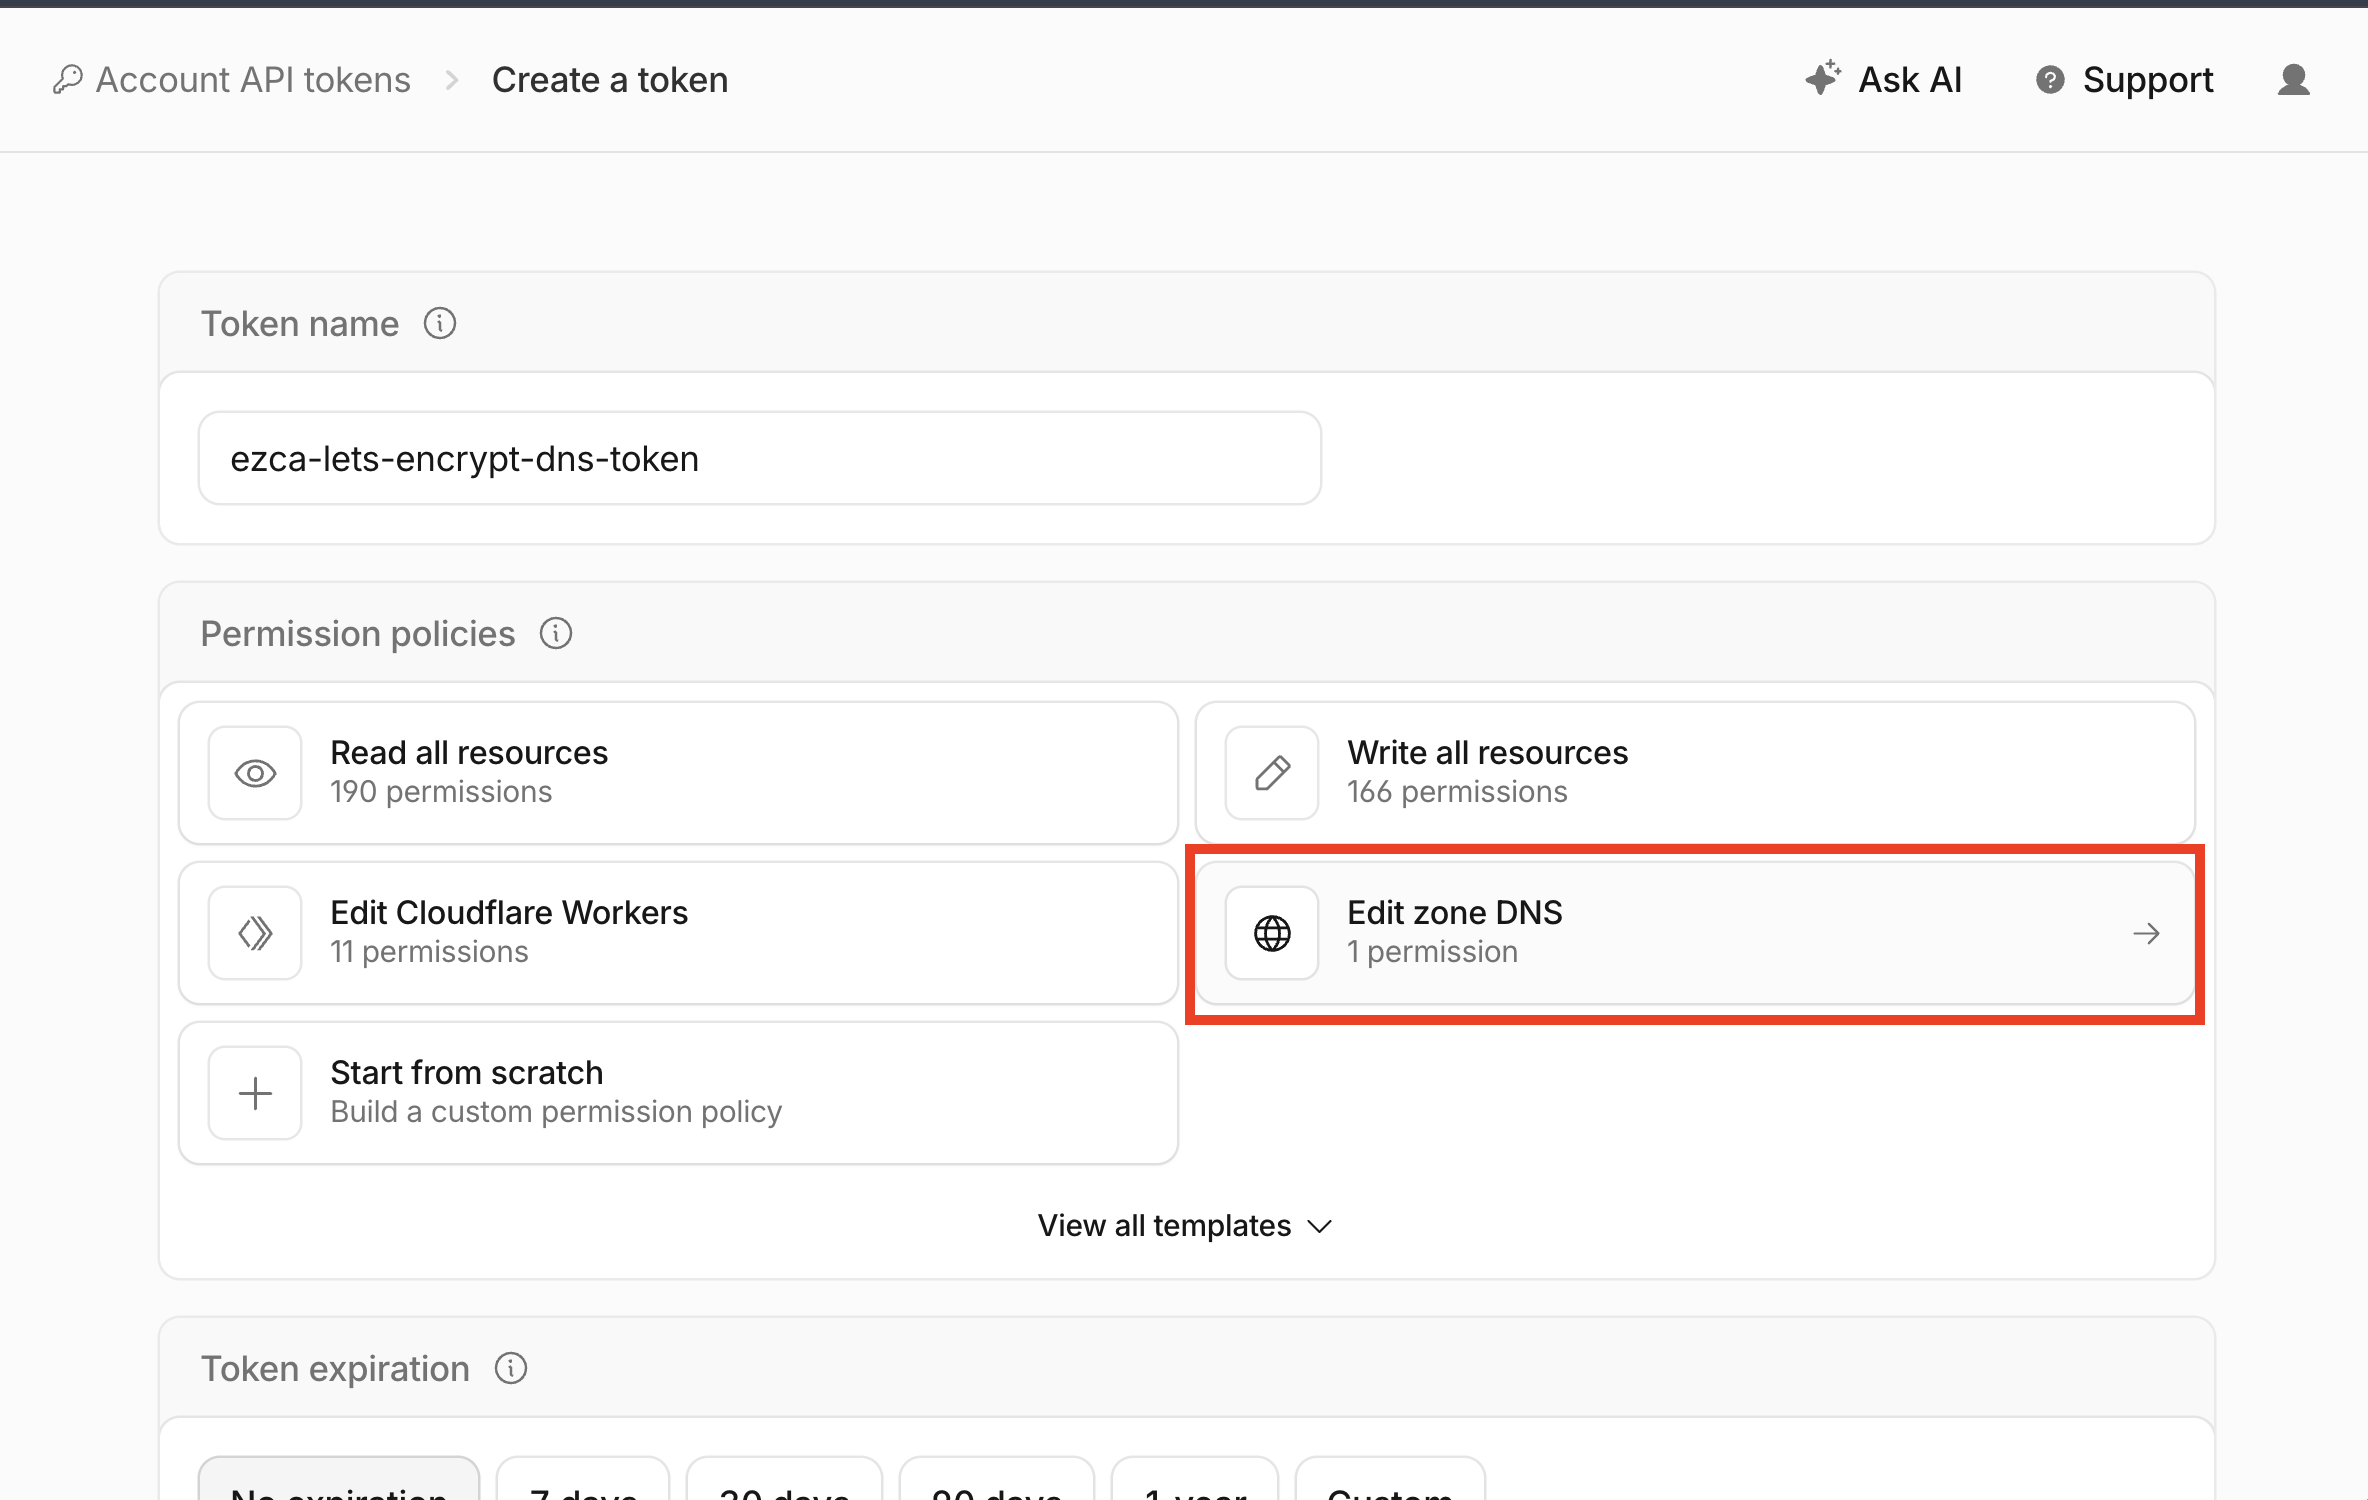Click the Permission policies heading
Image resolution: width=2368 pixels, height=1500 pixels.
pos(358,633)
